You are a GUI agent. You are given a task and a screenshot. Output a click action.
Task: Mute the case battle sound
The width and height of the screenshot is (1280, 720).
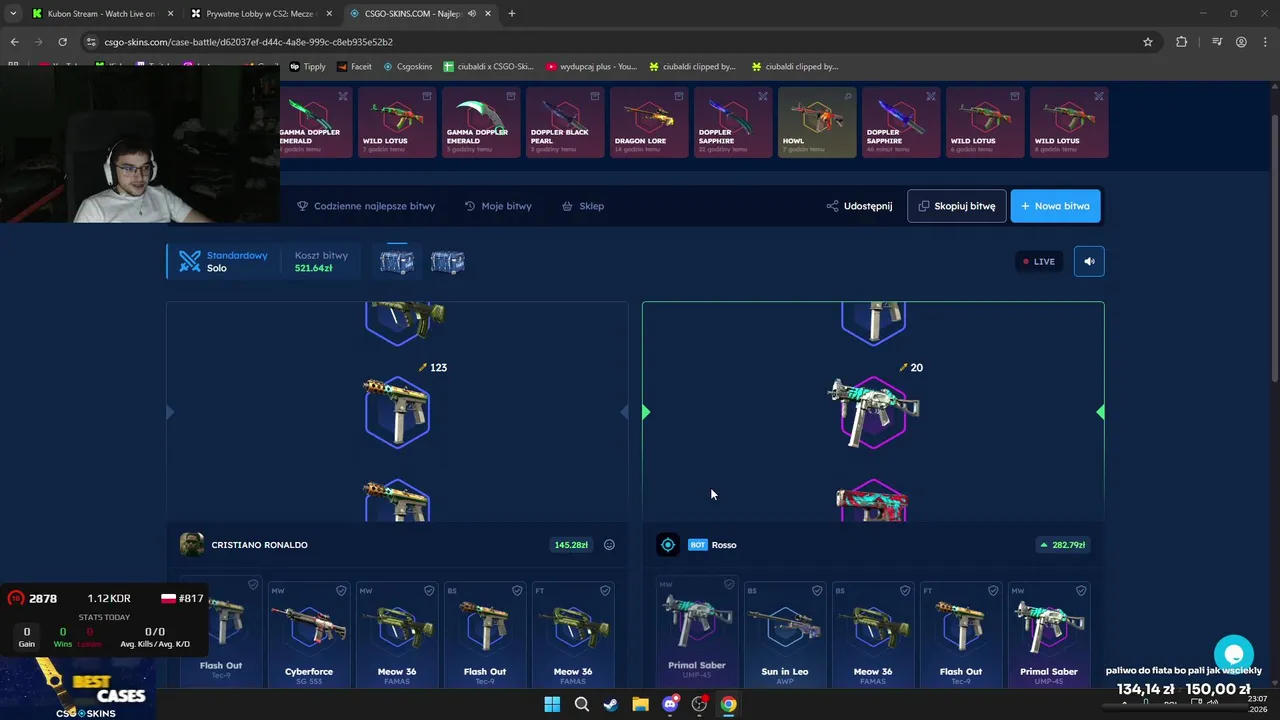point(1089,261)
